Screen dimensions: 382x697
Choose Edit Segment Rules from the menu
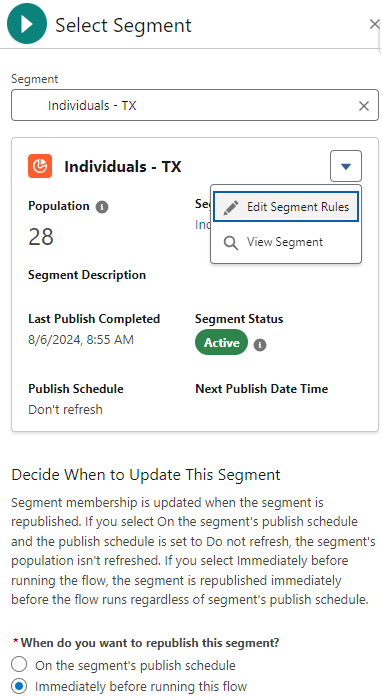coord(286,207)
